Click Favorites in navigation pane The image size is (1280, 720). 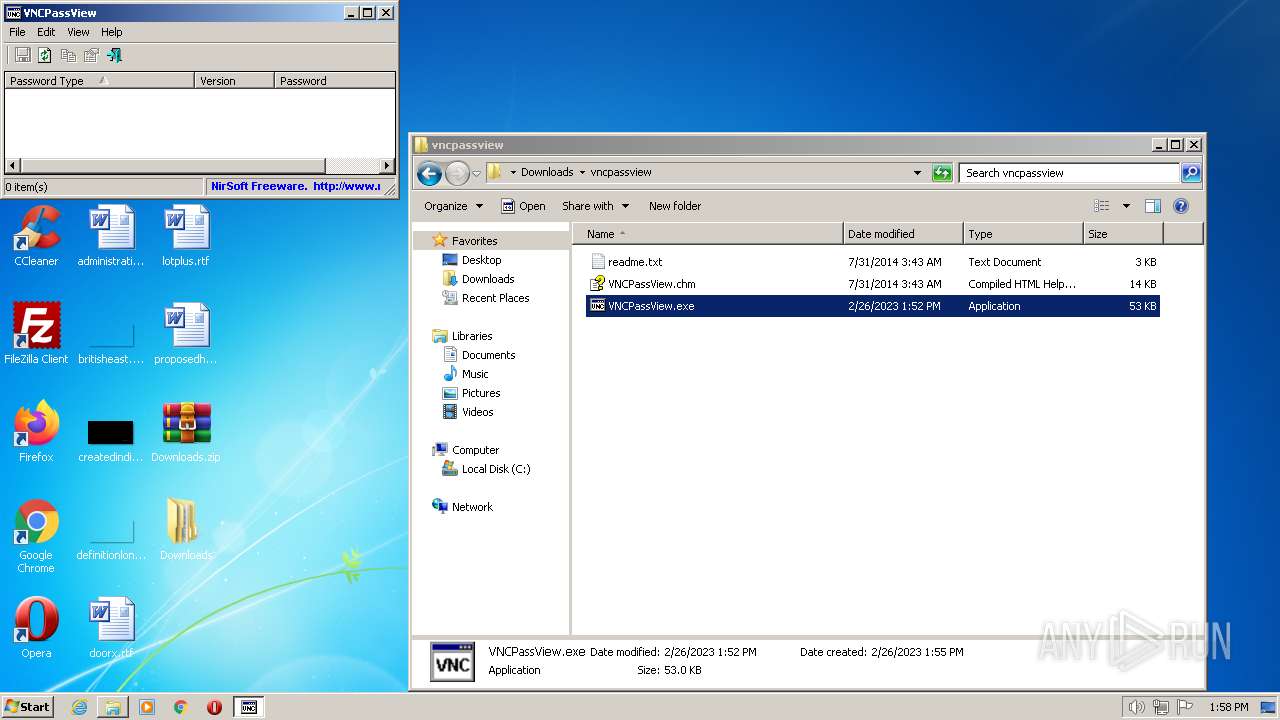coord(474,241)
